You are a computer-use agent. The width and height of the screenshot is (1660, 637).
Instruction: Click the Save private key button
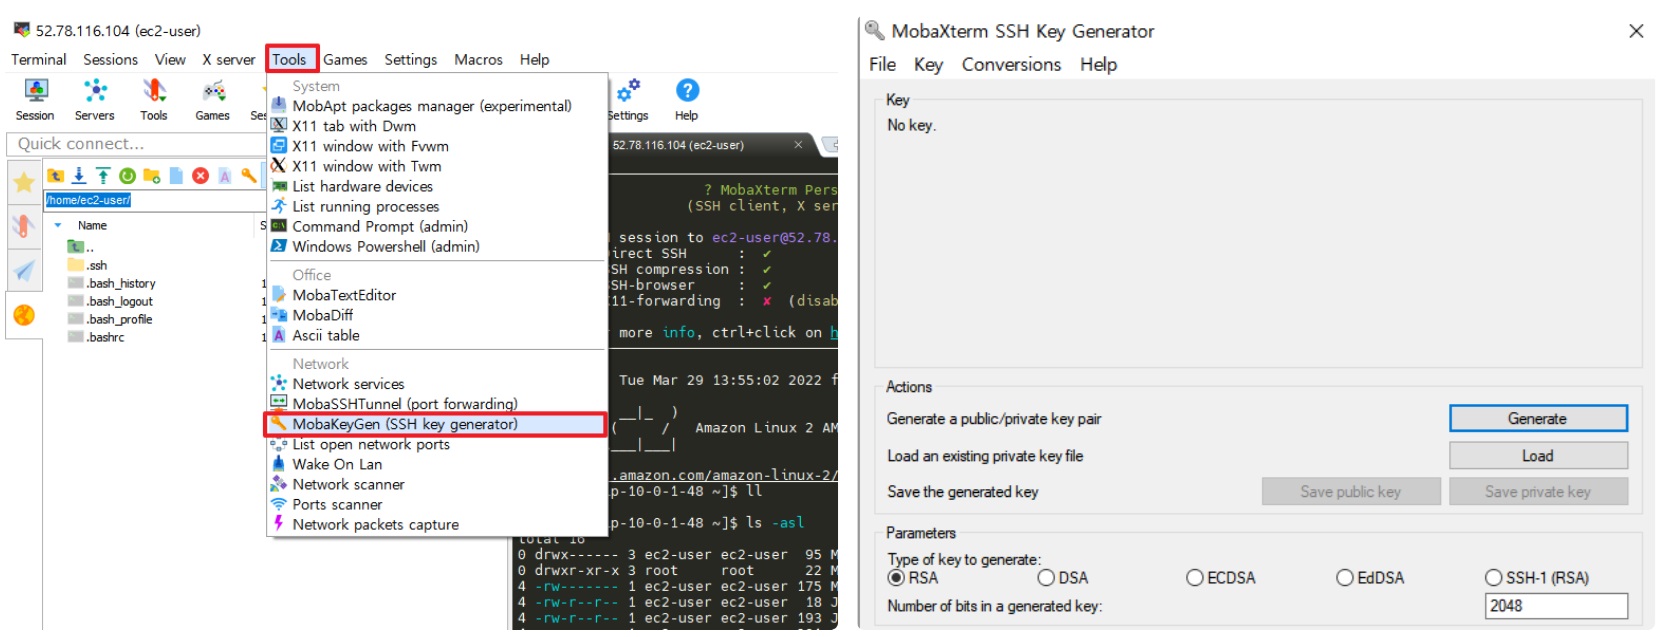click(1538, 491)
